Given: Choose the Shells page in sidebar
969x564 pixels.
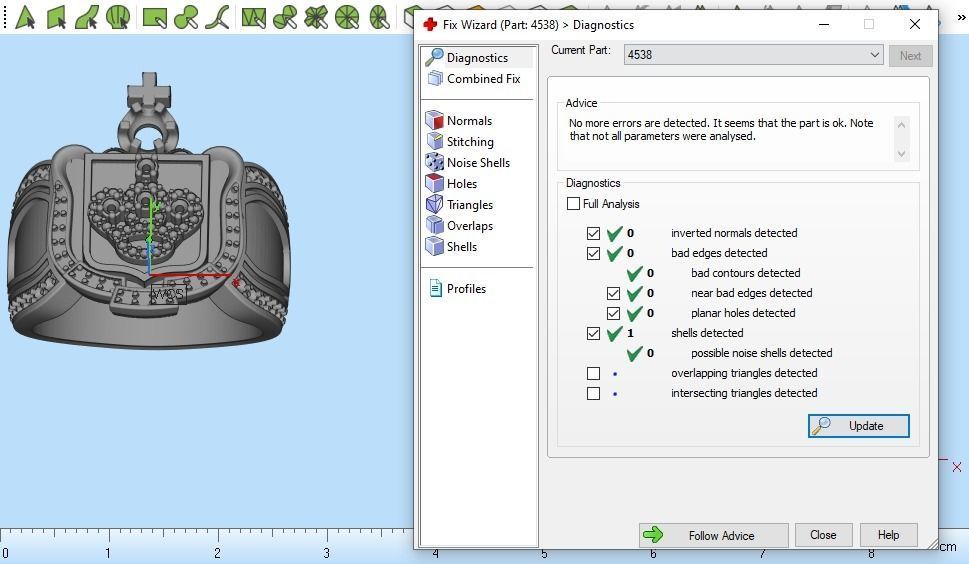Looking at the screenshot, I should point(451,246).
